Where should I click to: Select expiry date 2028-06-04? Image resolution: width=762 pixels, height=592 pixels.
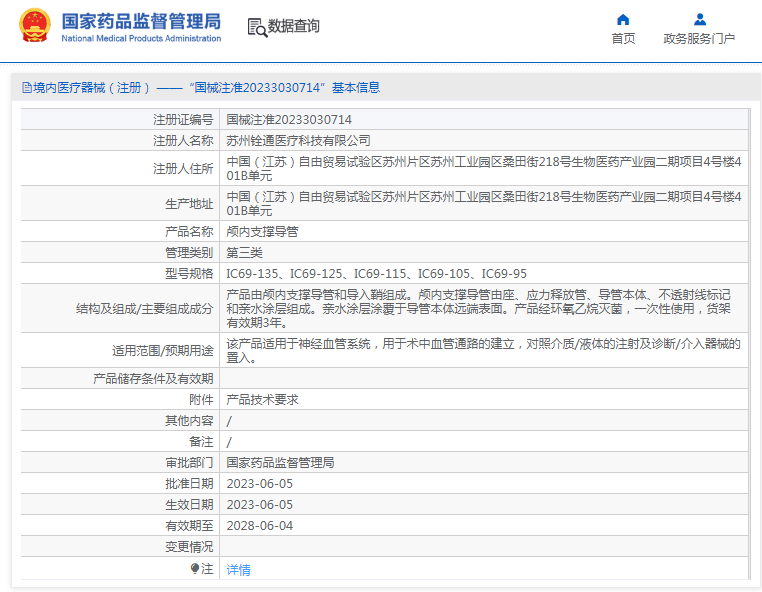[260, 525]
